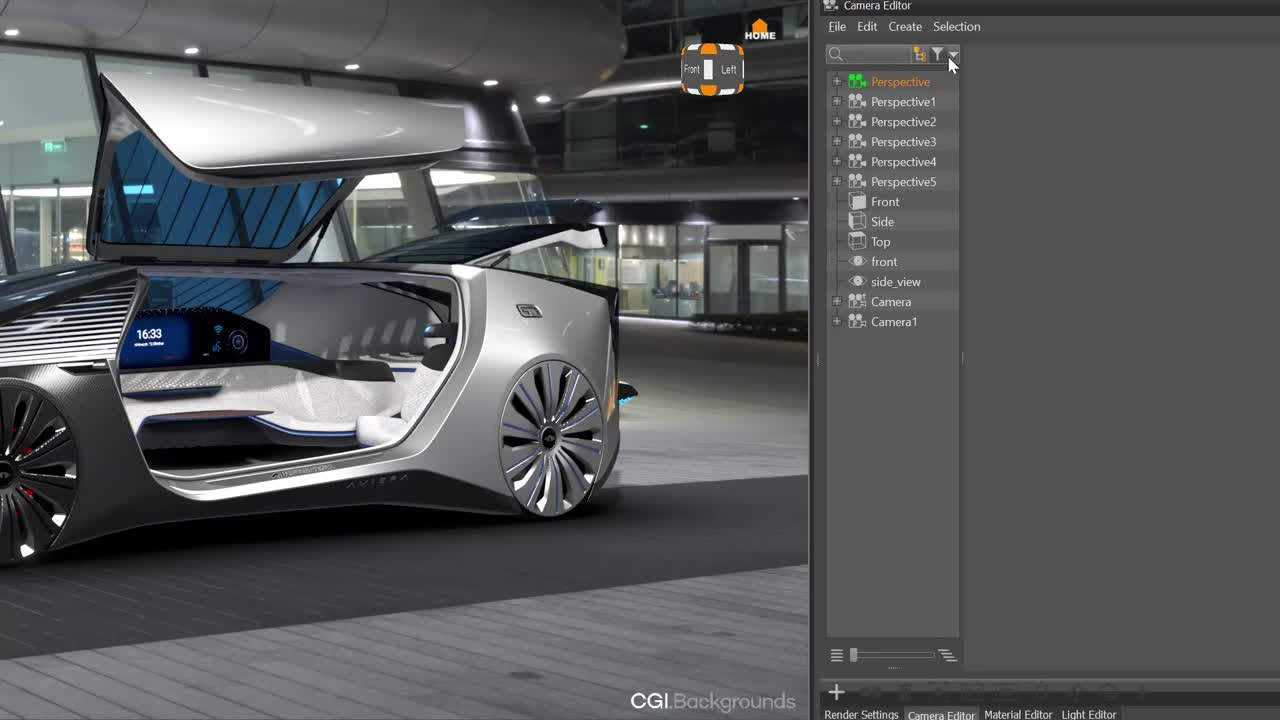Expand the Perspective5 camera node
The width and height of the screenshot is (1280, 720).
837,181
